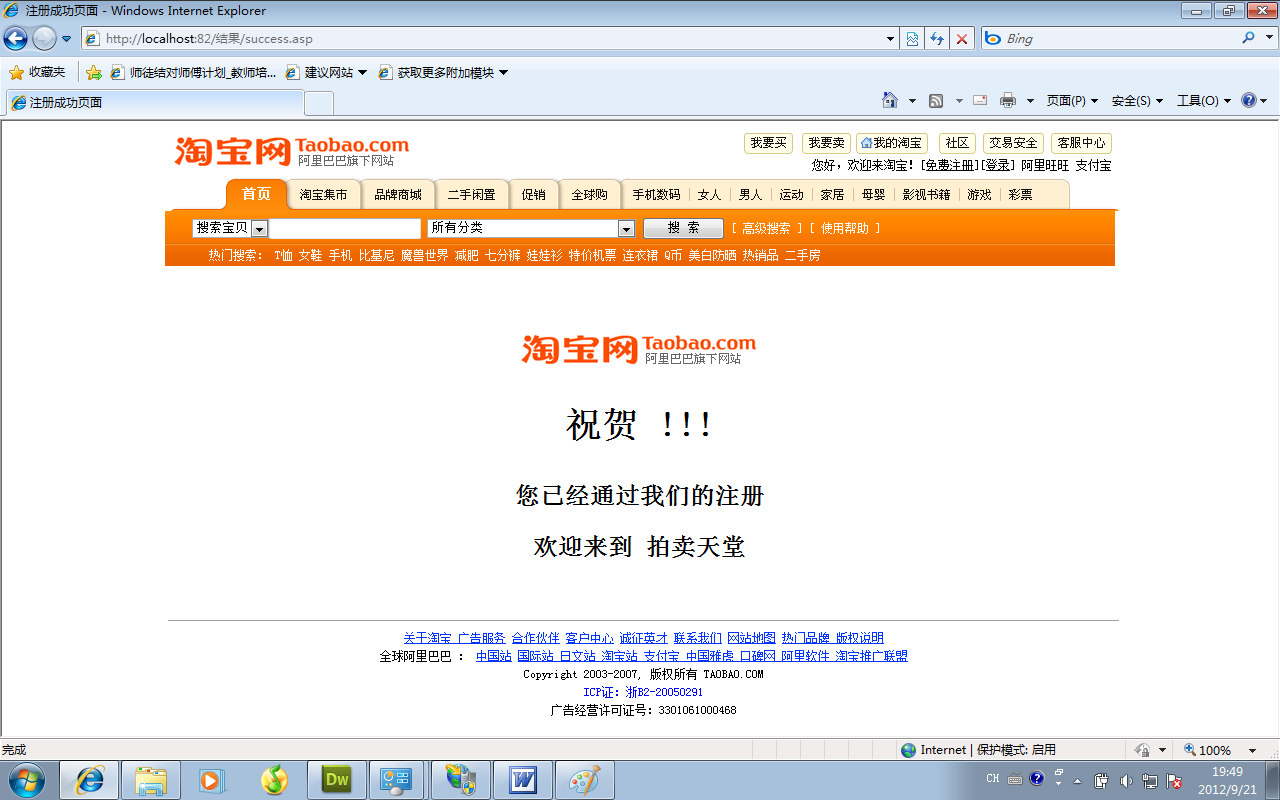Screen dimensions: 1280x800
Task: Open Dreamweaver from the taskbar
Action: coord(337,780)
